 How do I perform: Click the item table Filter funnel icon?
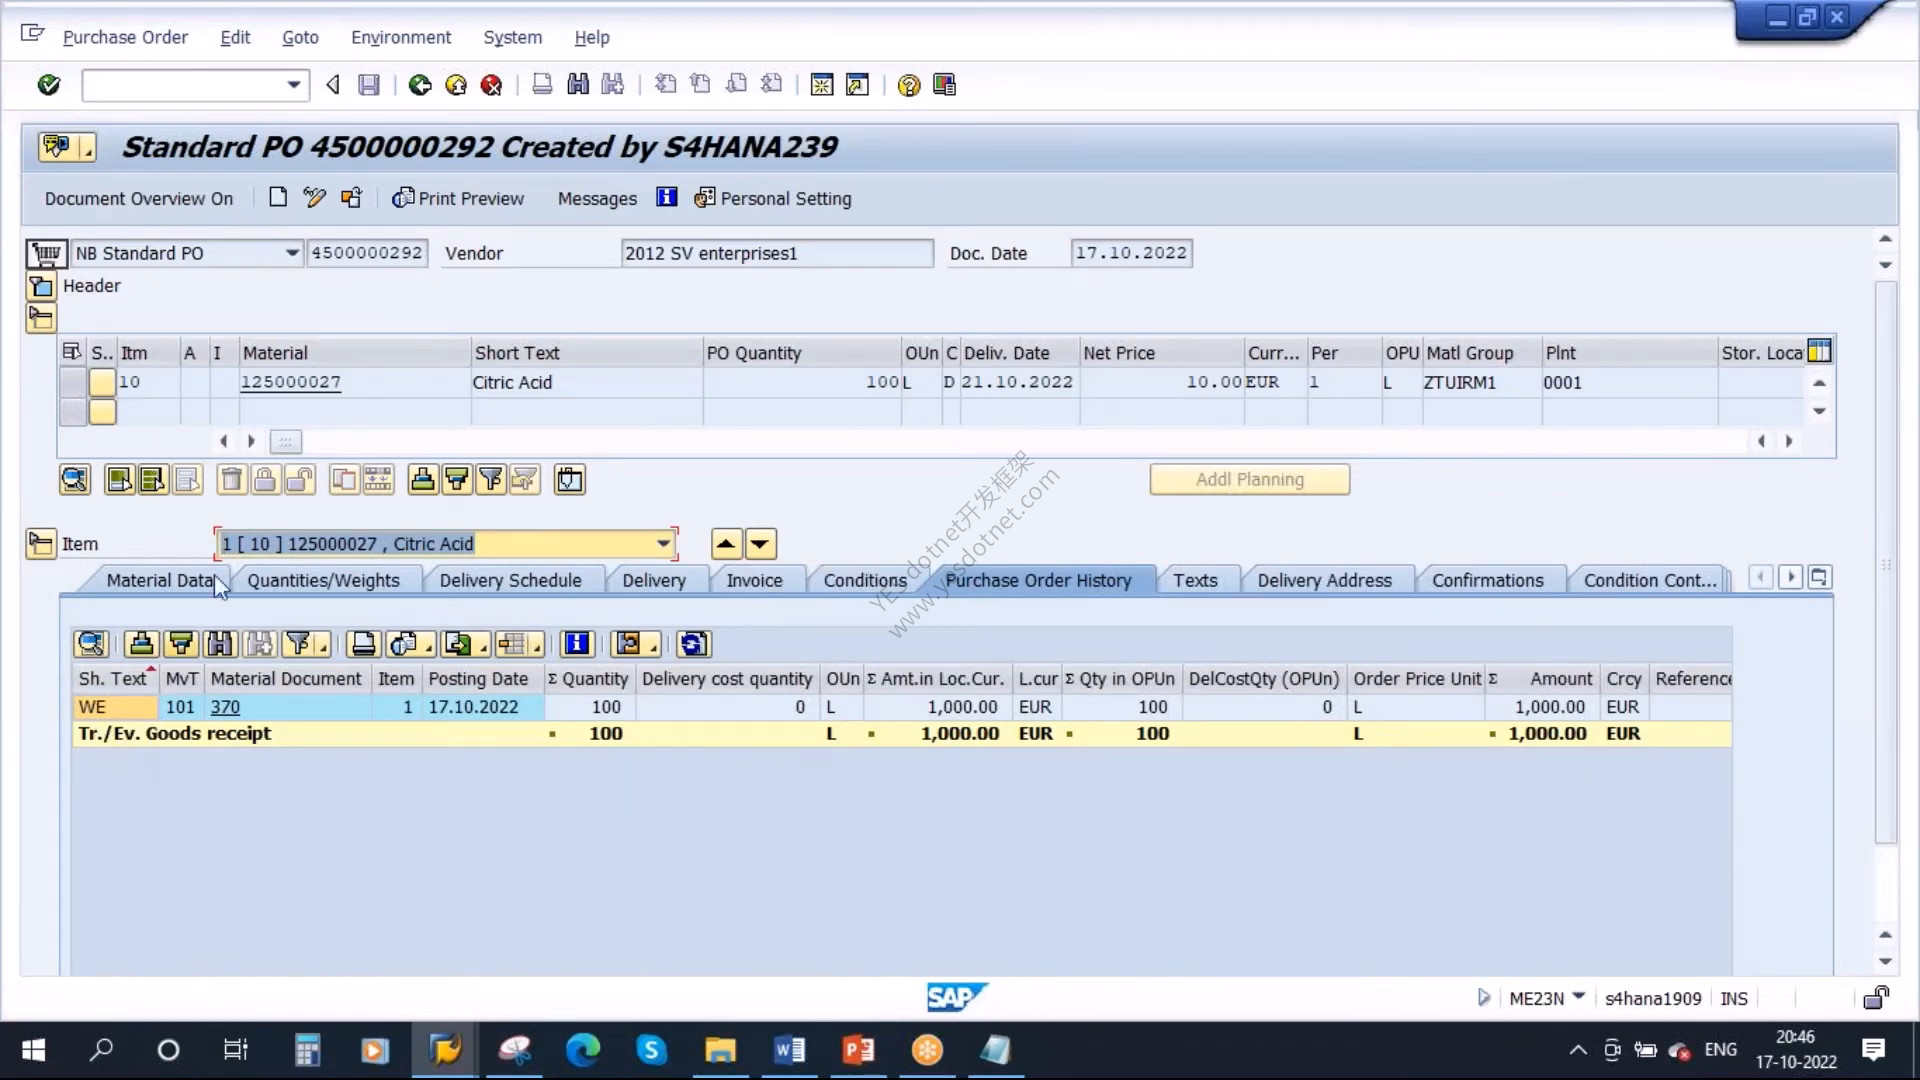491,480
